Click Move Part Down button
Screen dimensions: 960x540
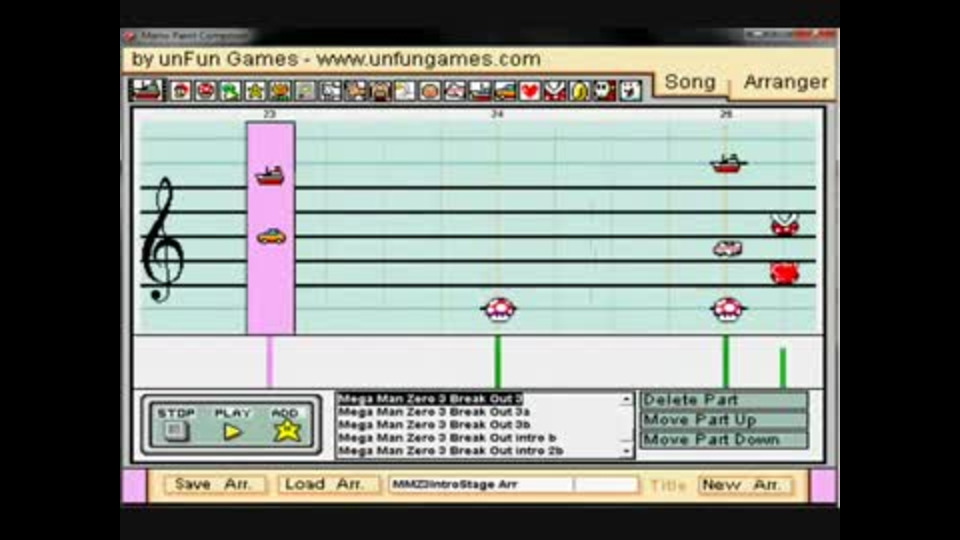724,440
